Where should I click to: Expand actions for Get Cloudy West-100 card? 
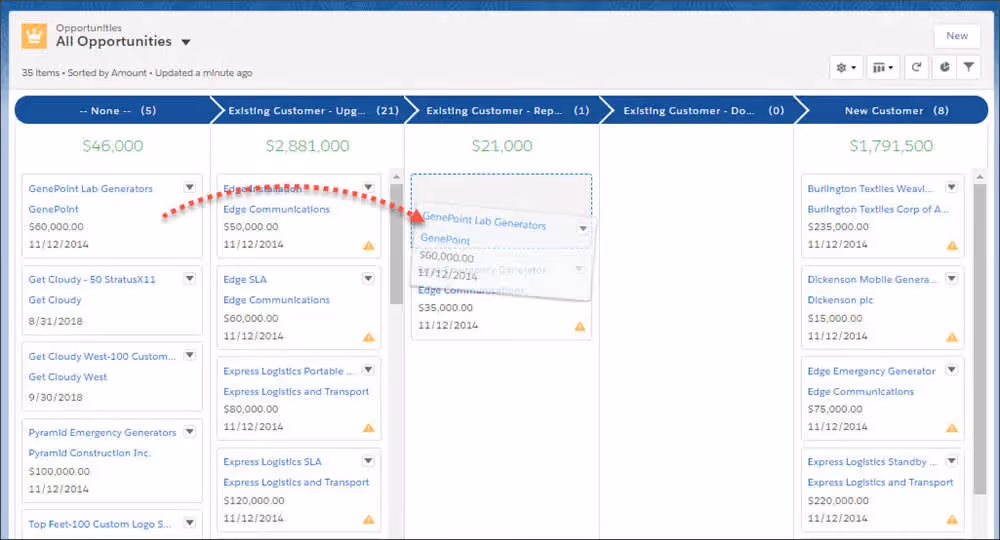[189, 355]
